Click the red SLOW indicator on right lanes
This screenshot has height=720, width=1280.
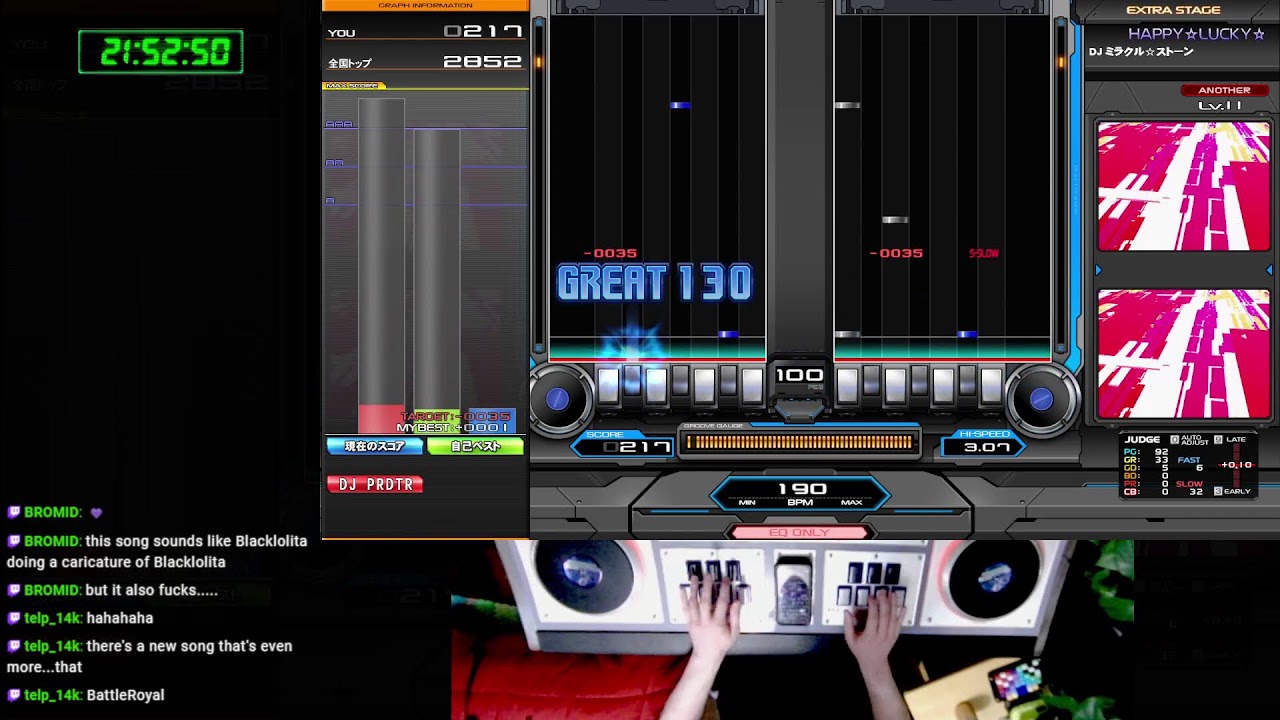[984, 253]
